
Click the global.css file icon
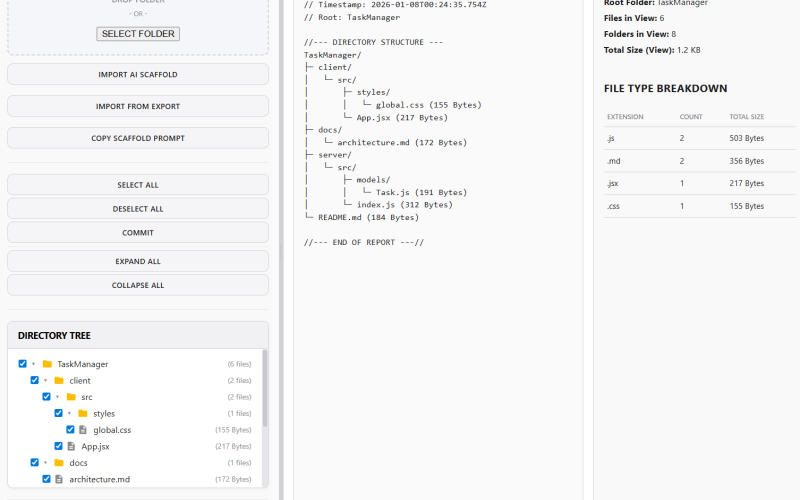(x=83, y=430)
